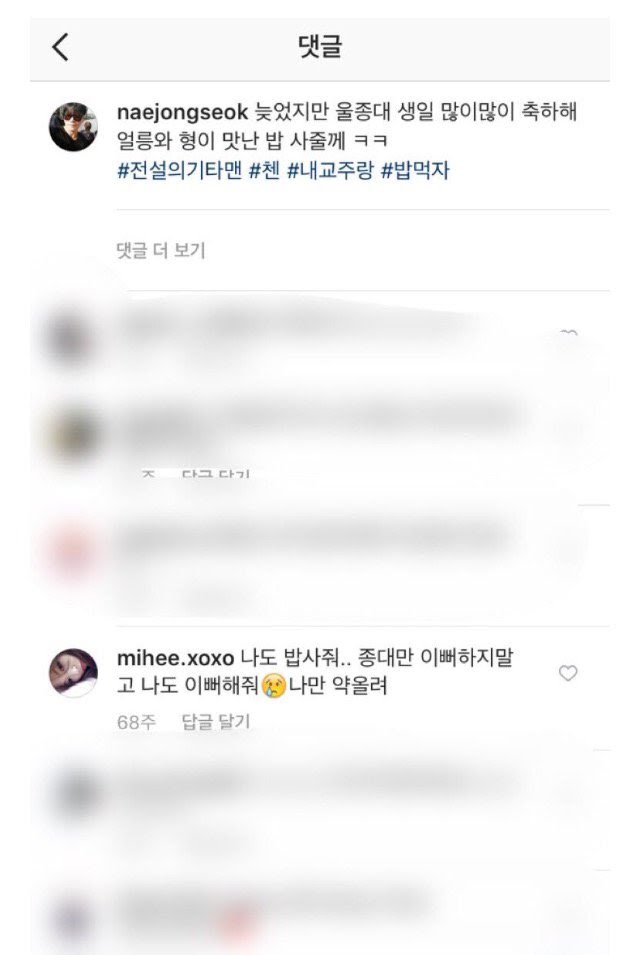Expand more comments via 댓글 더 보기
640x955 pixels.
(161, 250)
